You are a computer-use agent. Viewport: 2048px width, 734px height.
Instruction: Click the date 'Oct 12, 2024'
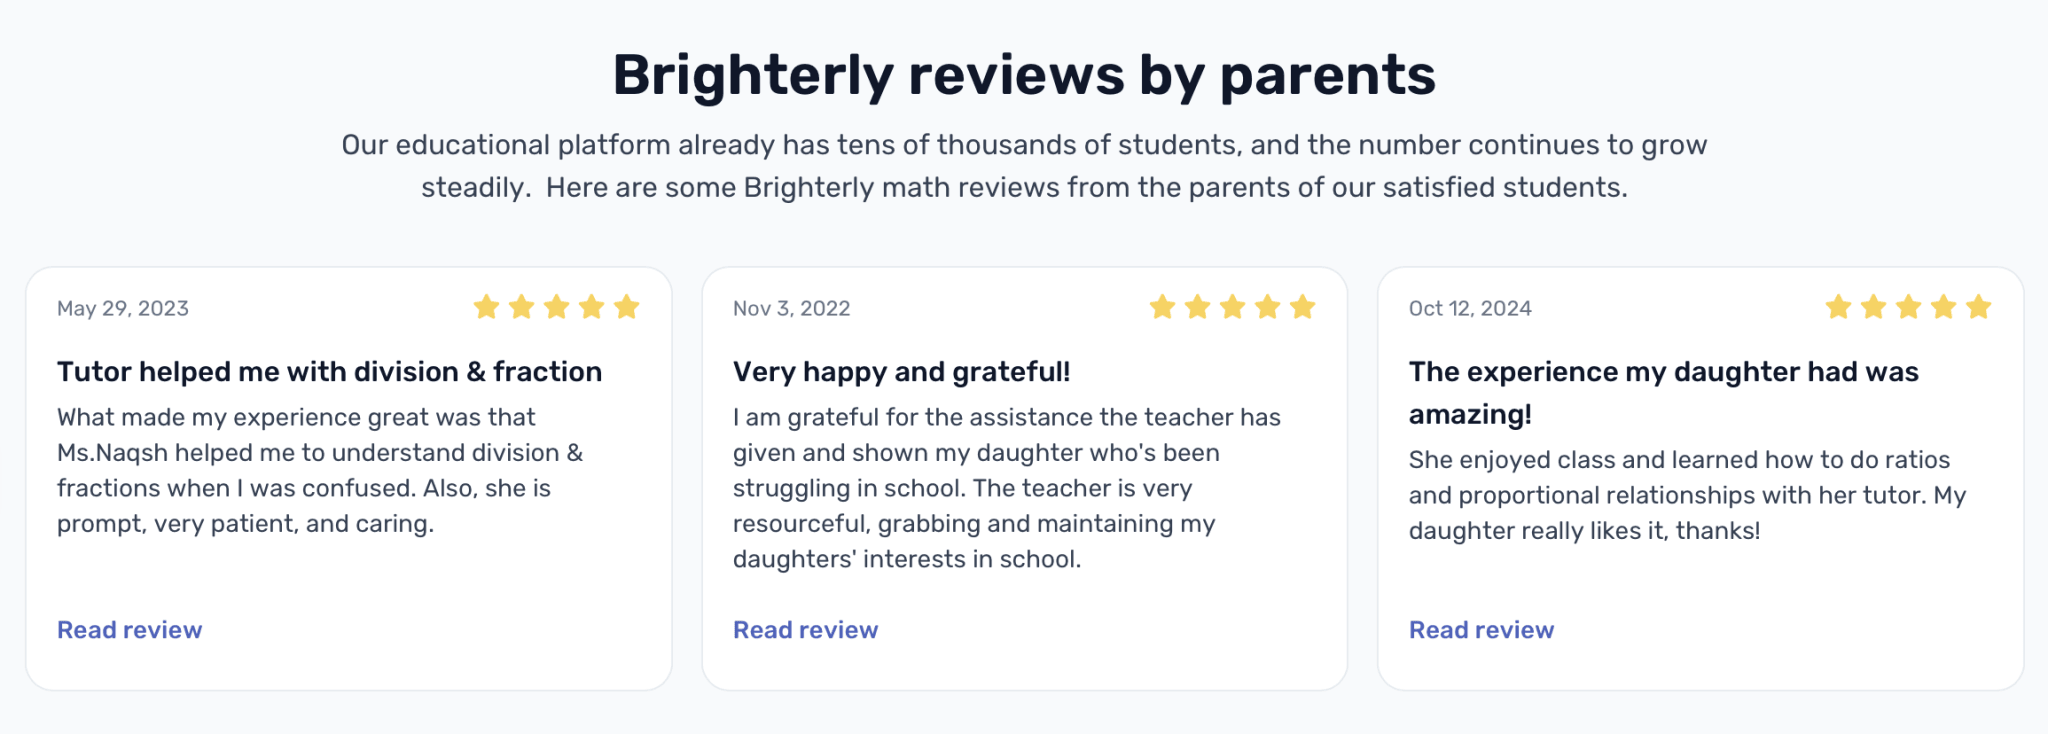pyautogui.click(x=1468, y=308)
